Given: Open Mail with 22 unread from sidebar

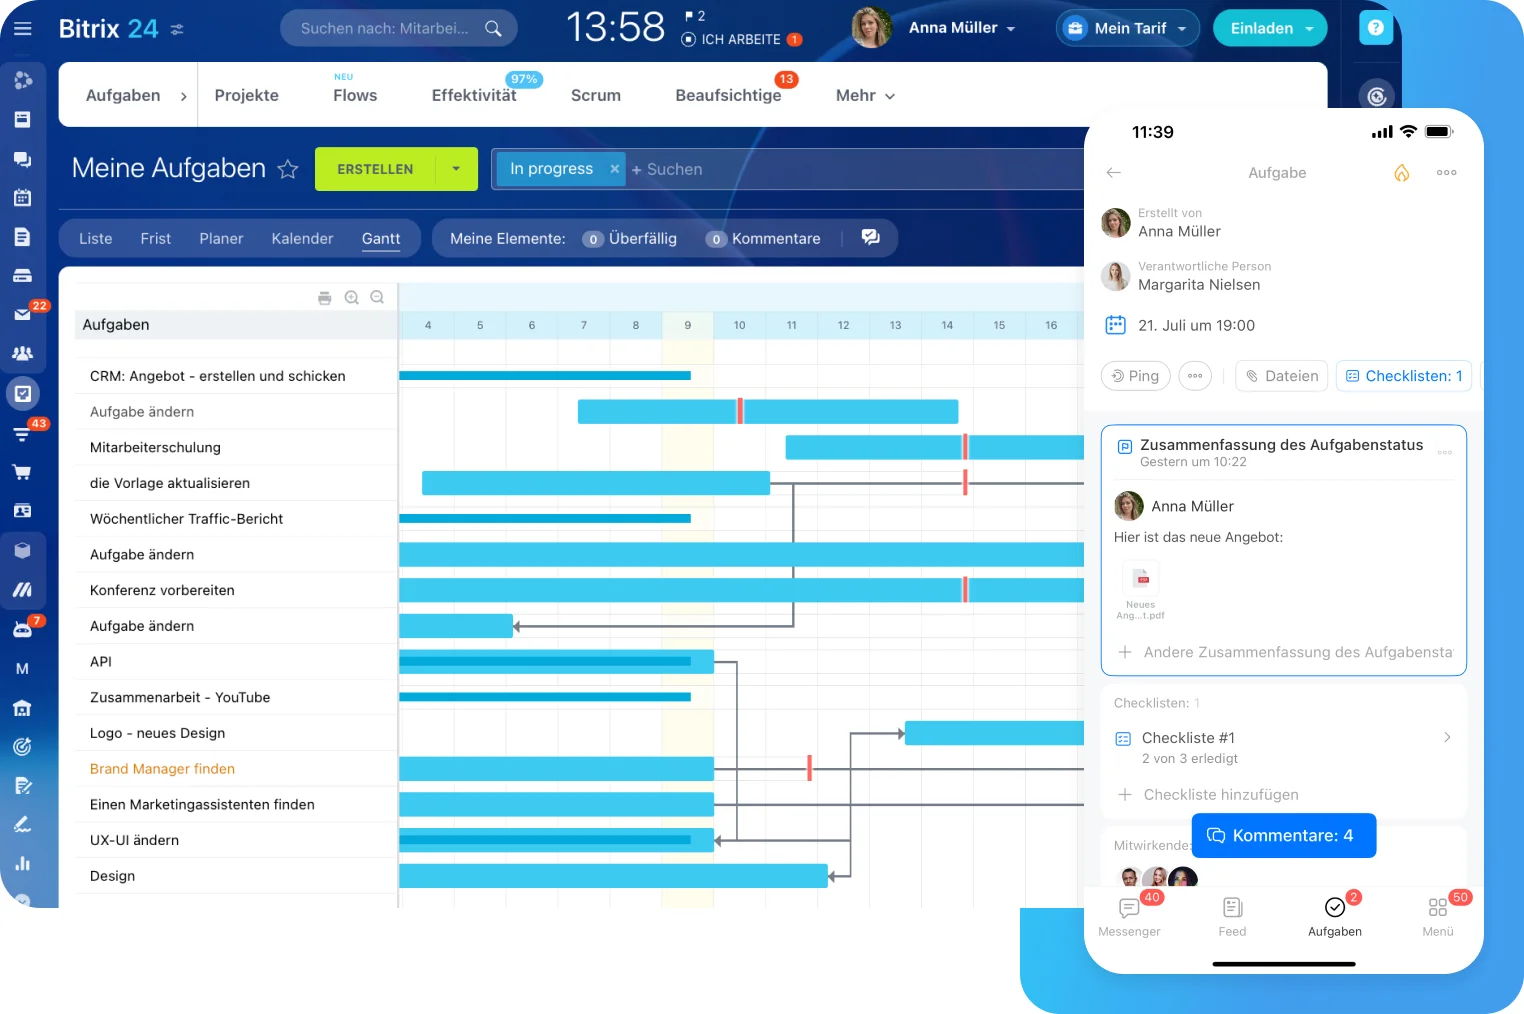Looking at the screenshot, I should pyautogui.click(x=22, y=314).
